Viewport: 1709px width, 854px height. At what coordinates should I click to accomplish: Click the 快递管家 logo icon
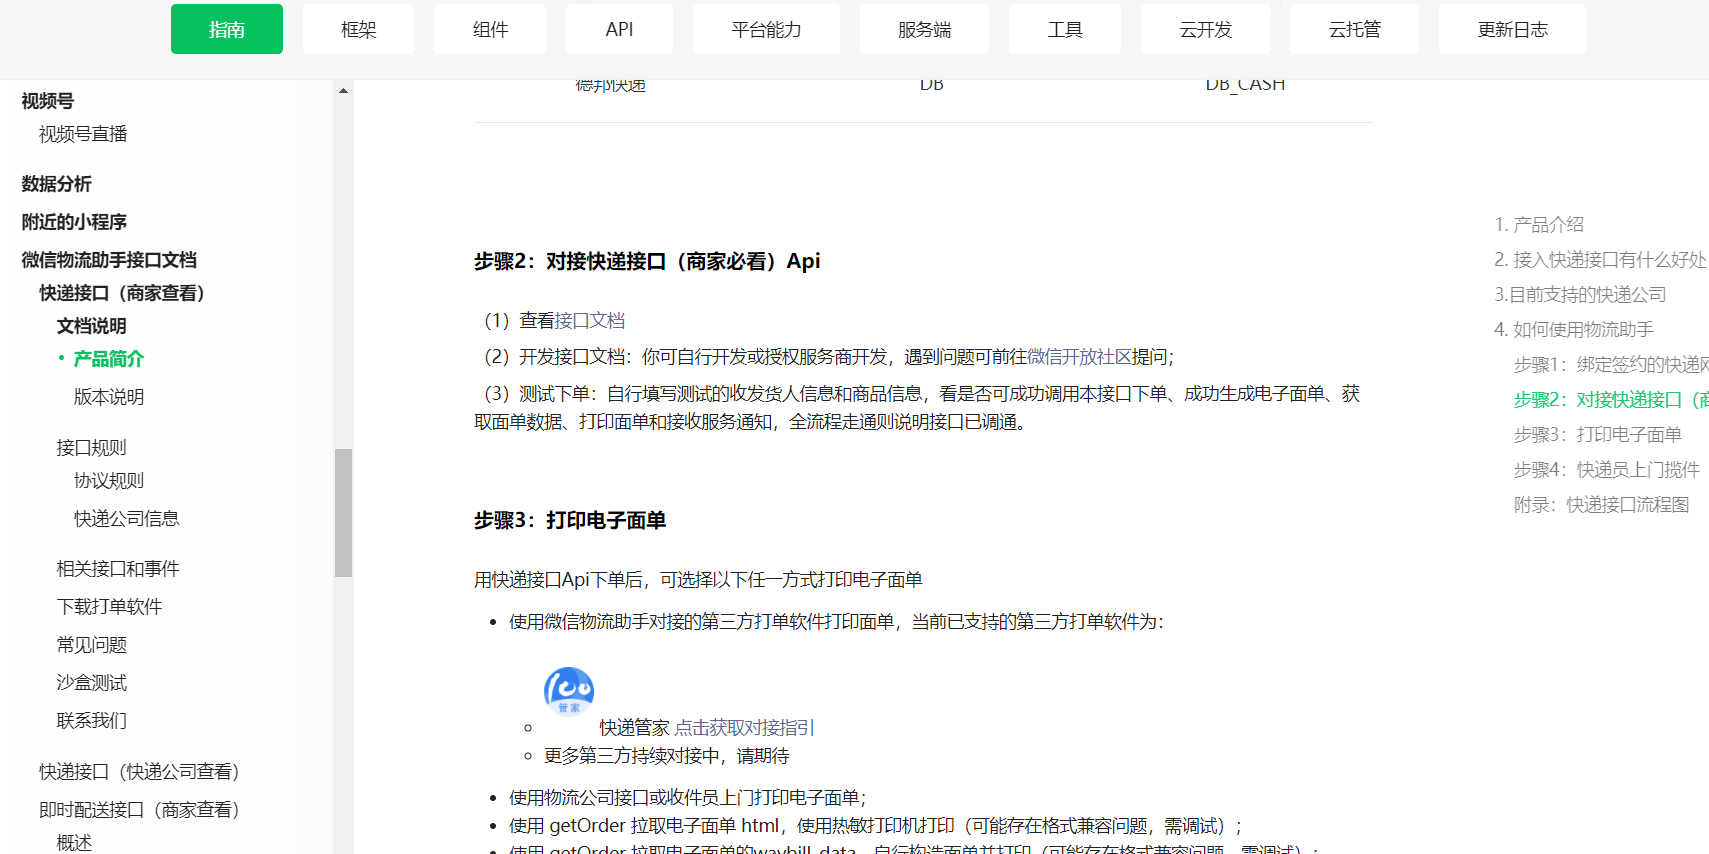pyautogui.click(x=569, y=691)
